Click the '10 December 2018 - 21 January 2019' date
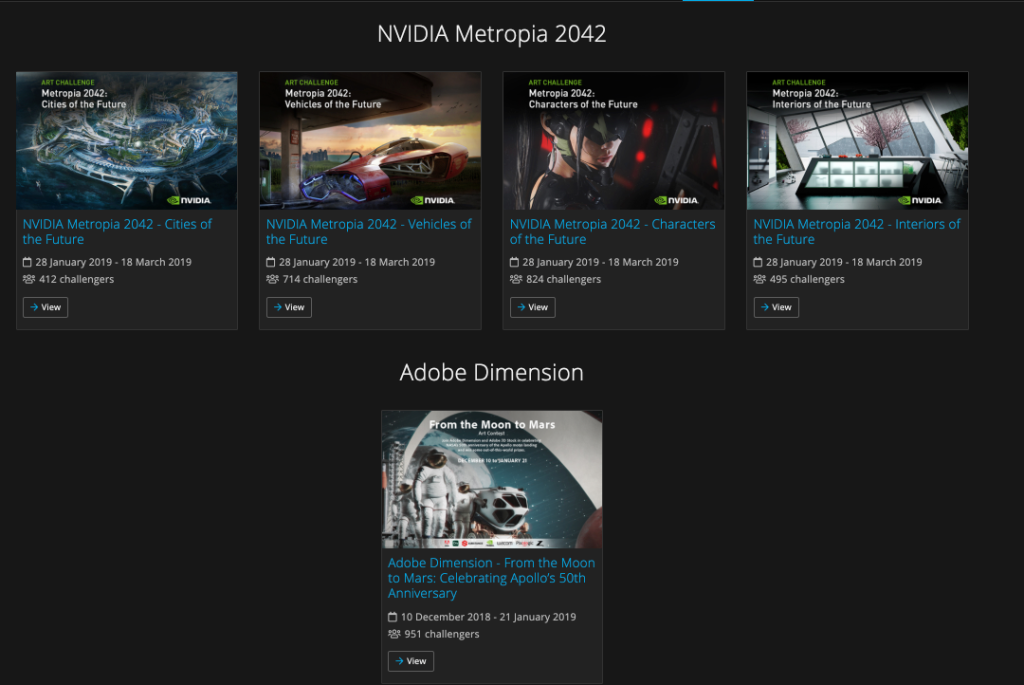The image size is (1024, 685). (488, 617)
